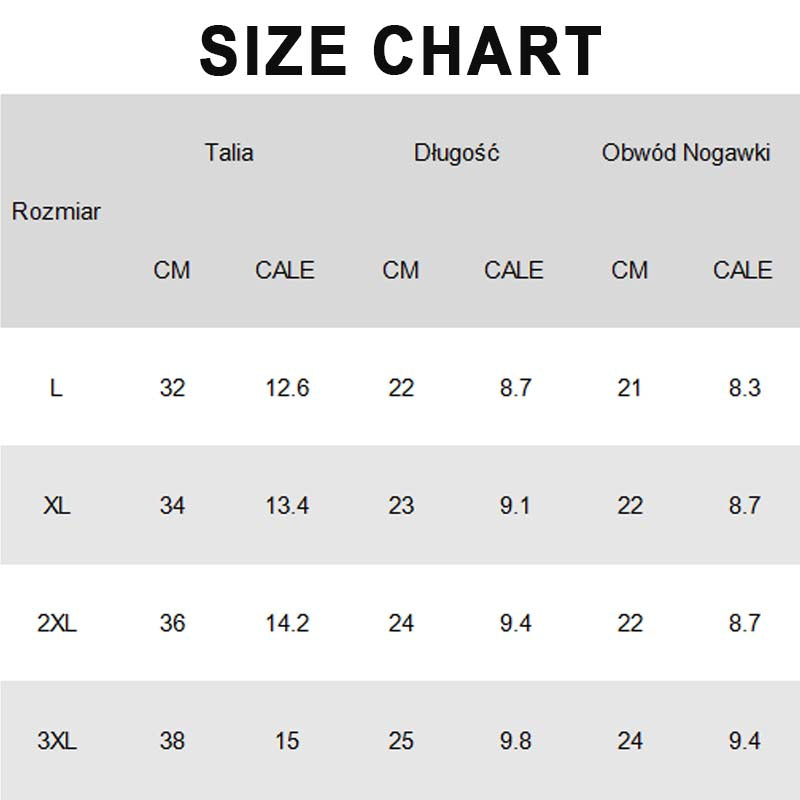Viewport: 800px width, 800px height.
Task: Select the 24 cm leg value for 3XL
Action: tap(630, 742)
